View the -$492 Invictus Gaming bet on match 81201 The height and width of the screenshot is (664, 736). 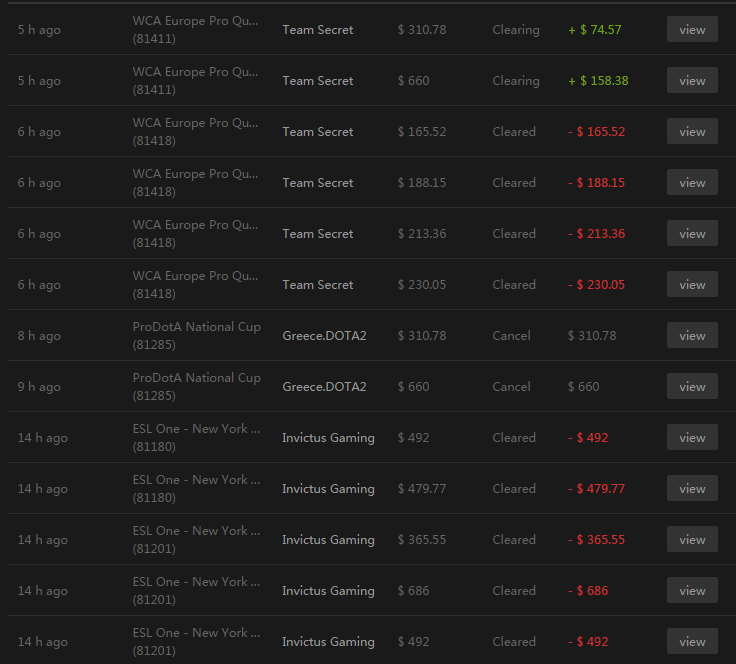click(692, 641)
